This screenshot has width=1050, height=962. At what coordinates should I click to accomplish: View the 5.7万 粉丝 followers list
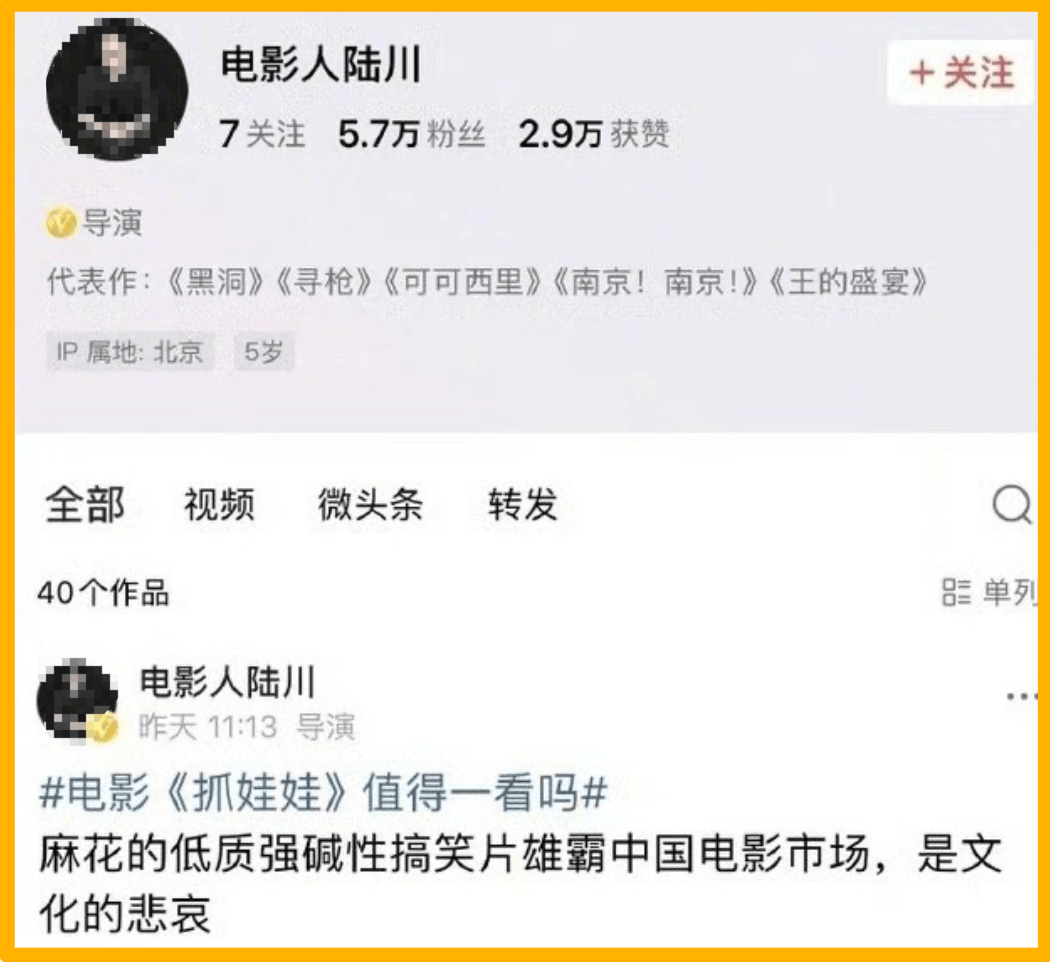[412, 133]
